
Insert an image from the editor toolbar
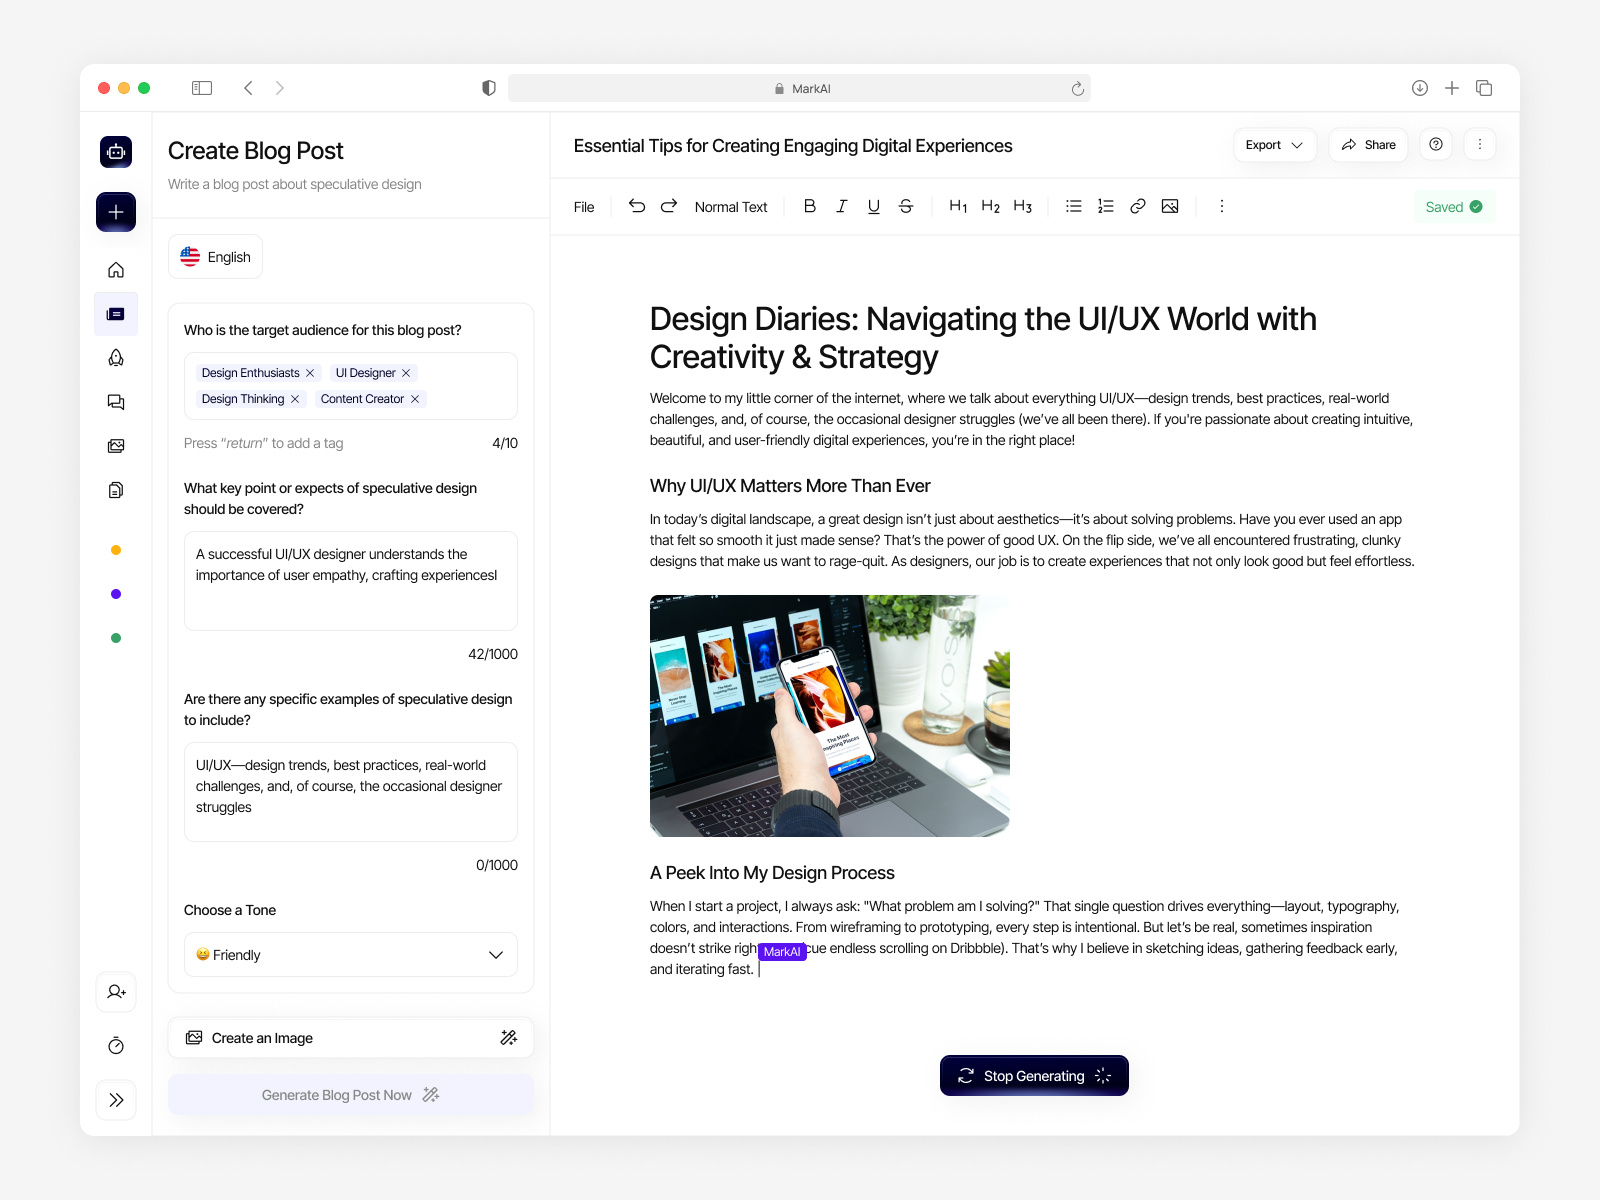click(1170, 206)
